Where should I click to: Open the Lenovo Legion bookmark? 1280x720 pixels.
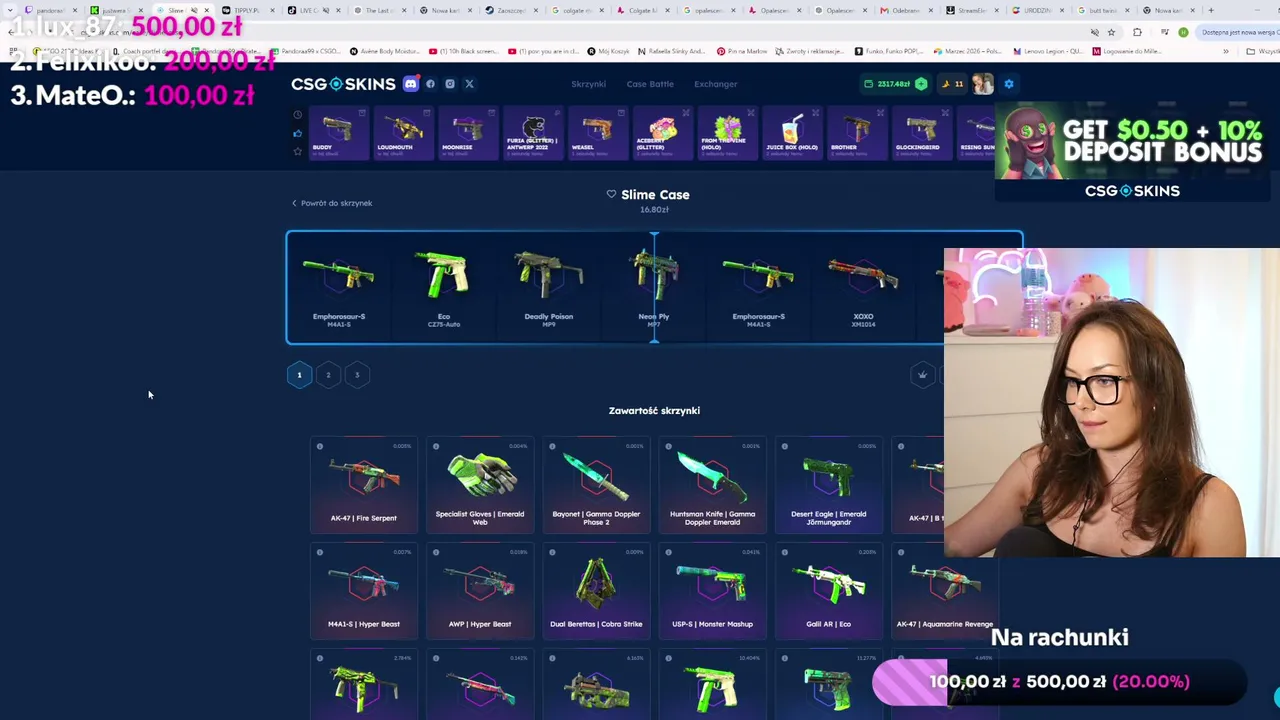(1049, 51)
